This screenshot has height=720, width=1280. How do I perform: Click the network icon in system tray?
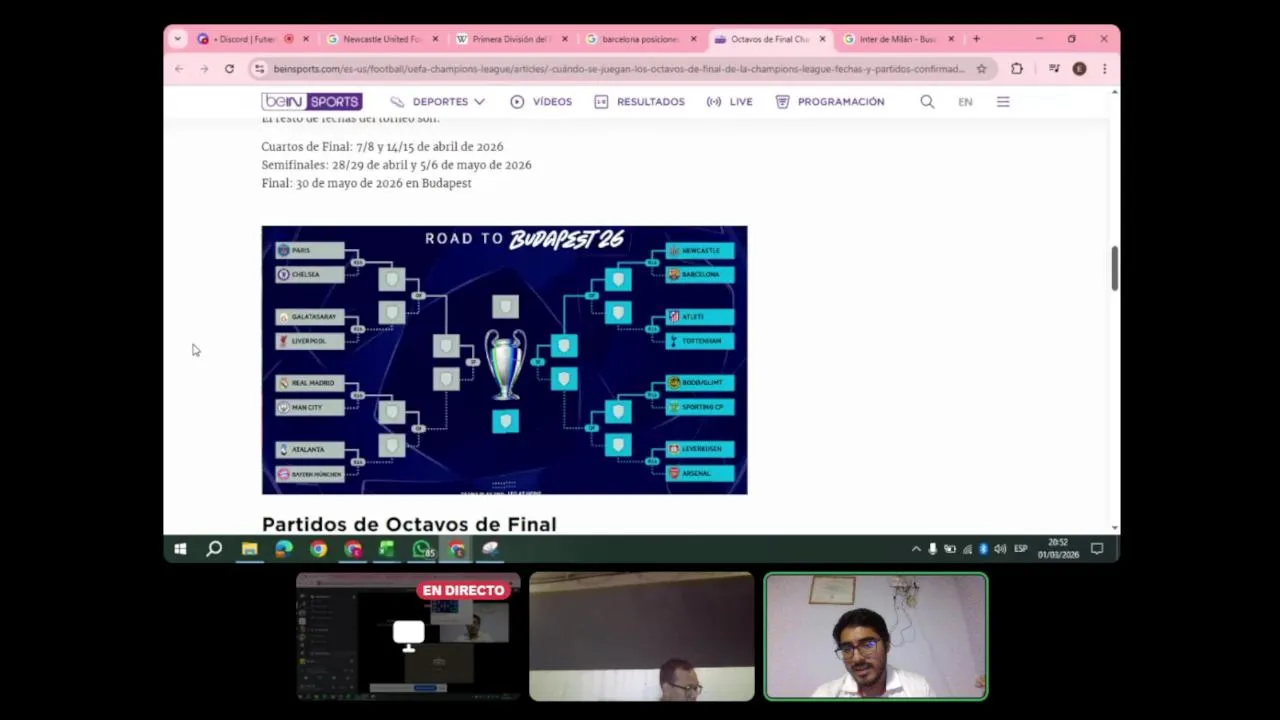[x=967, y=549]
